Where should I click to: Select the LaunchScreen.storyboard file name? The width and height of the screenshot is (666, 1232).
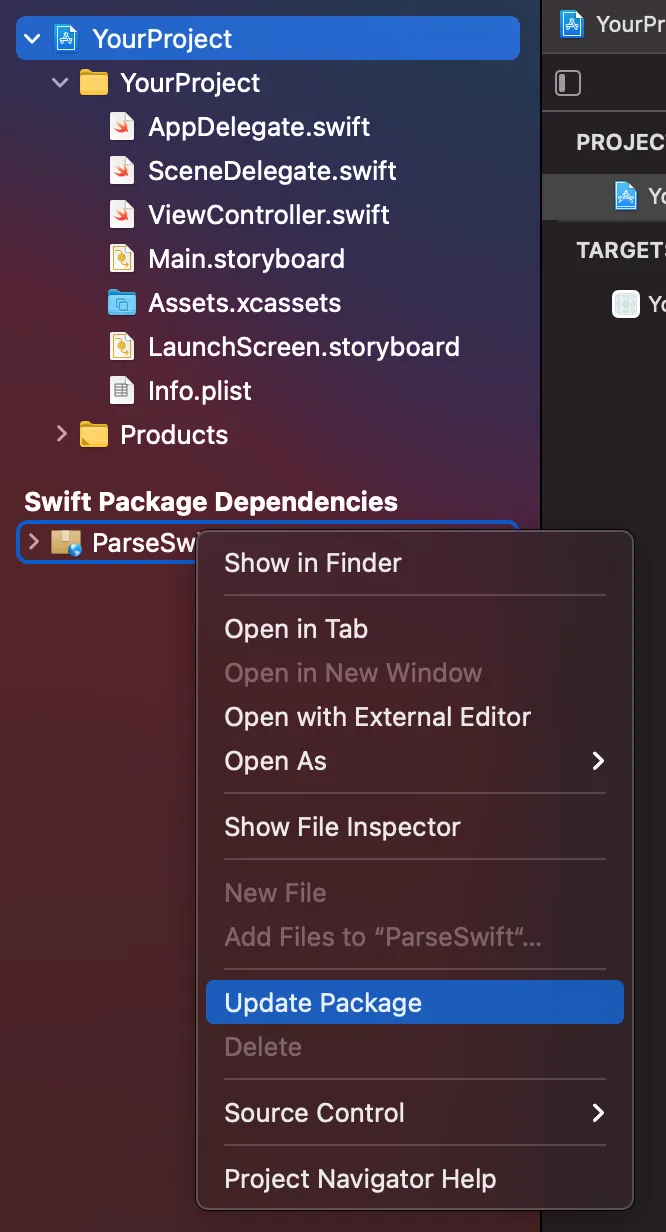click(x=304, y=347)
